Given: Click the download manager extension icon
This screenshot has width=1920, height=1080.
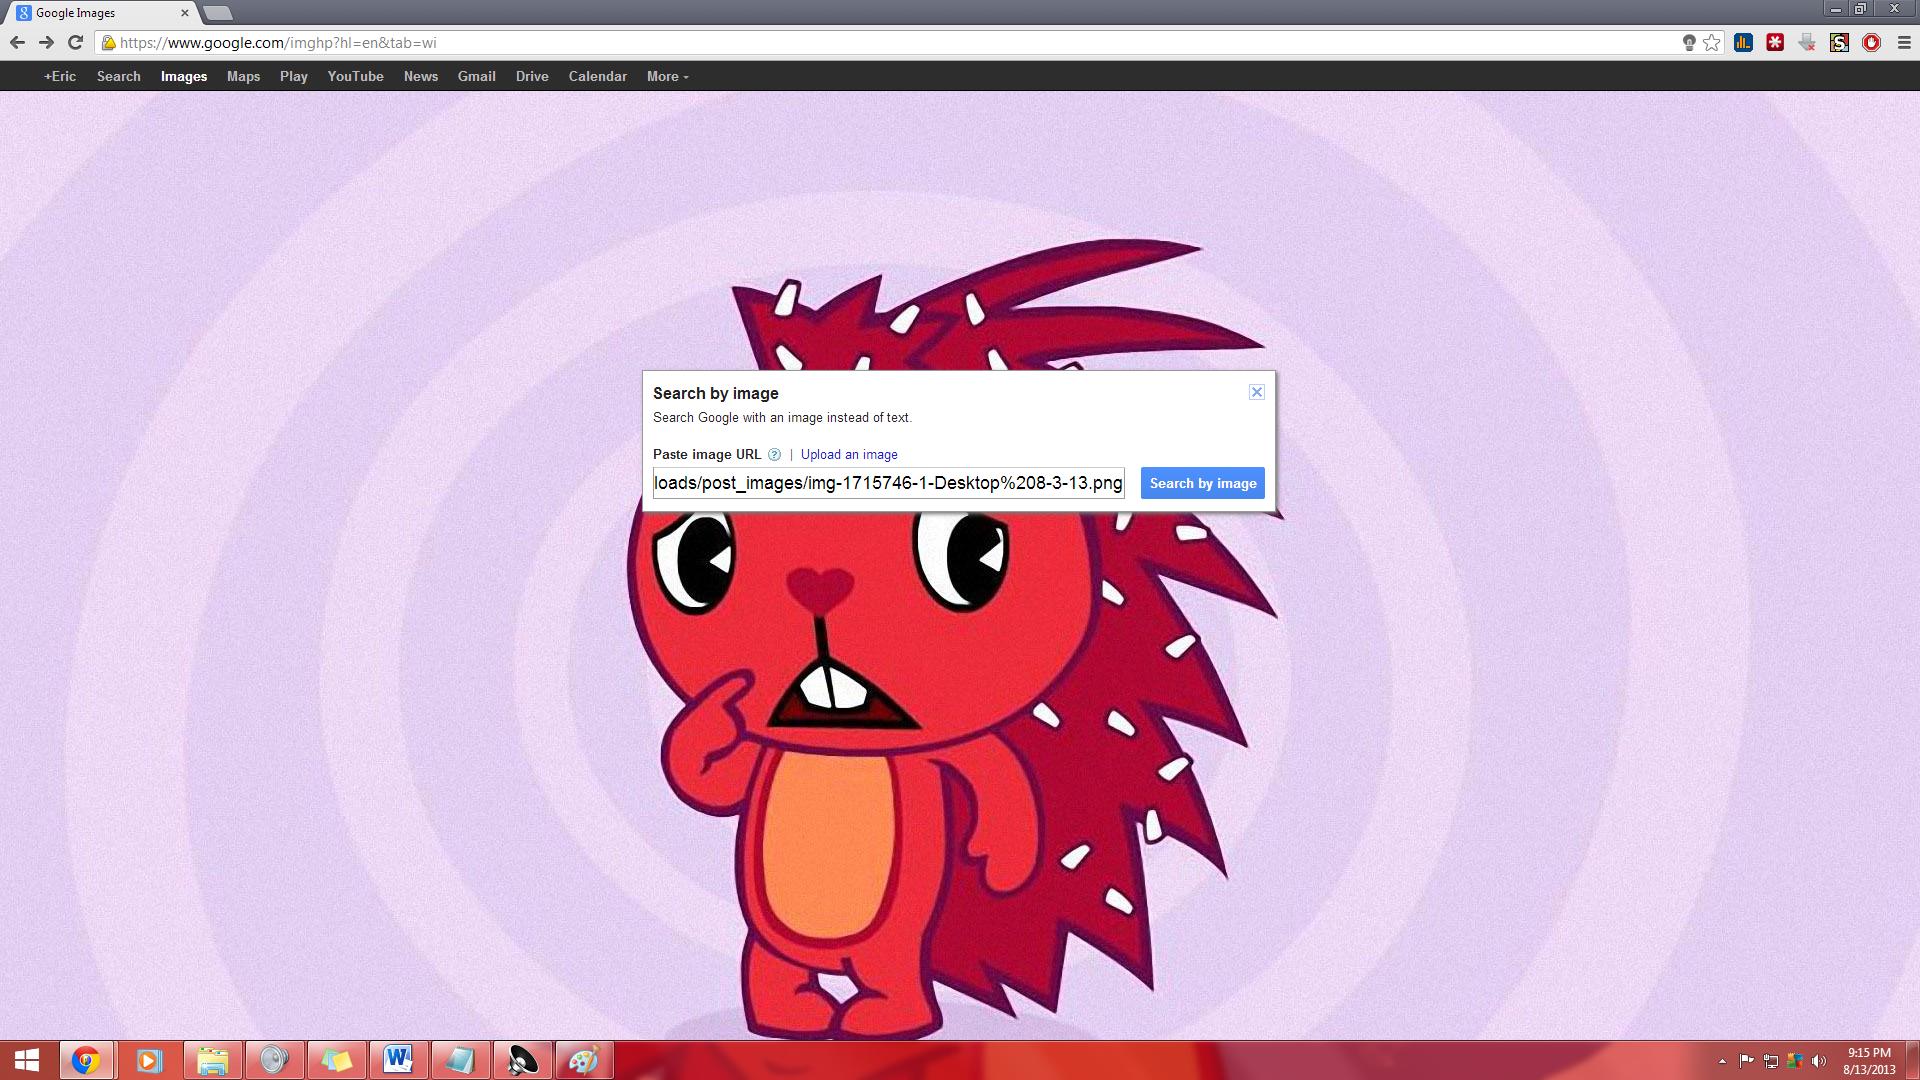Looking at the screenshot, I should coord(1806,42).
